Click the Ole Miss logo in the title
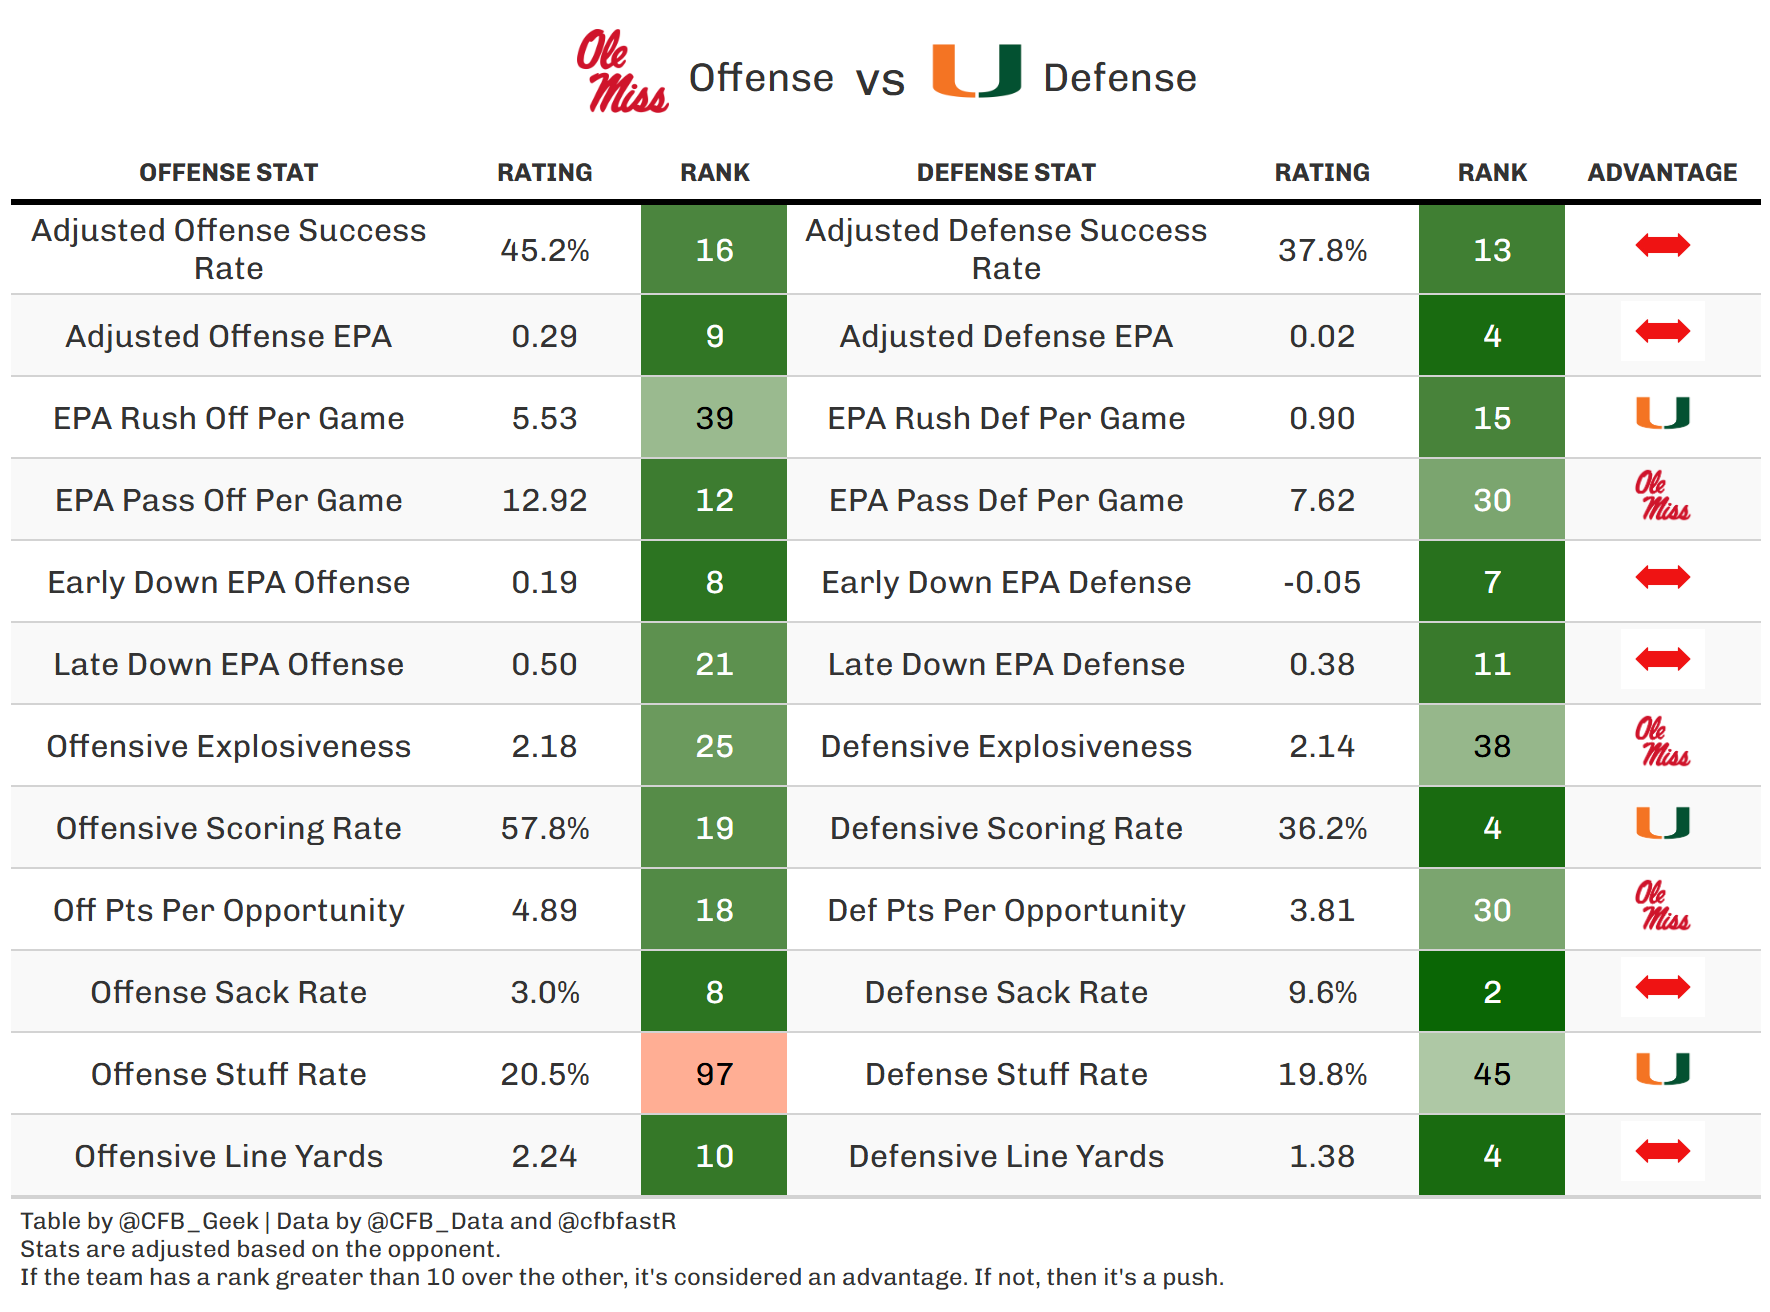The width and height of the screenshot is (1770, 1312). (621, 71)
